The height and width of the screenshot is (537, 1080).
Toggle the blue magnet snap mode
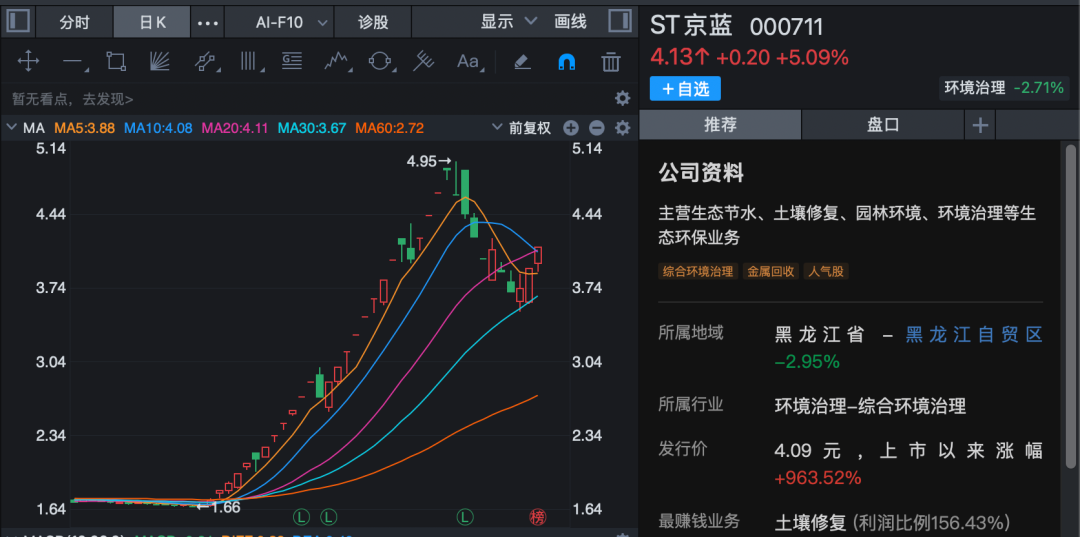566,62
